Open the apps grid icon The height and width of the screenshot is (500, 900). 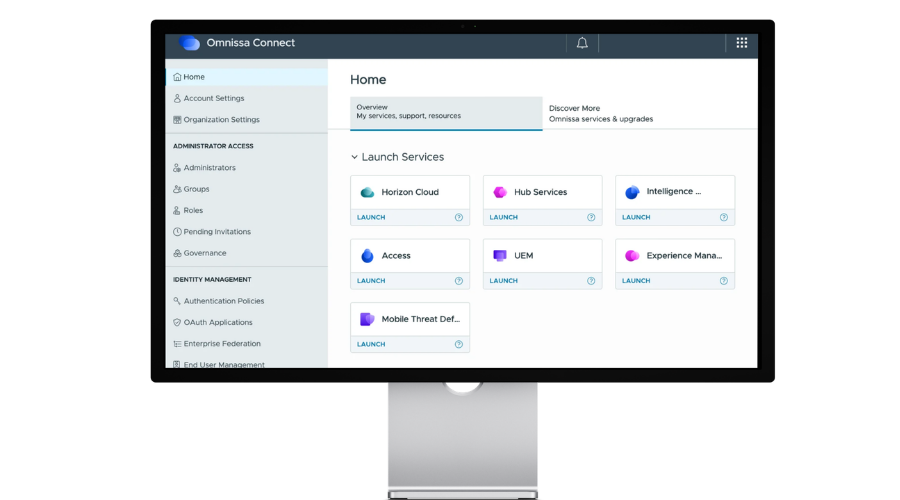click(x=742, y=42)
